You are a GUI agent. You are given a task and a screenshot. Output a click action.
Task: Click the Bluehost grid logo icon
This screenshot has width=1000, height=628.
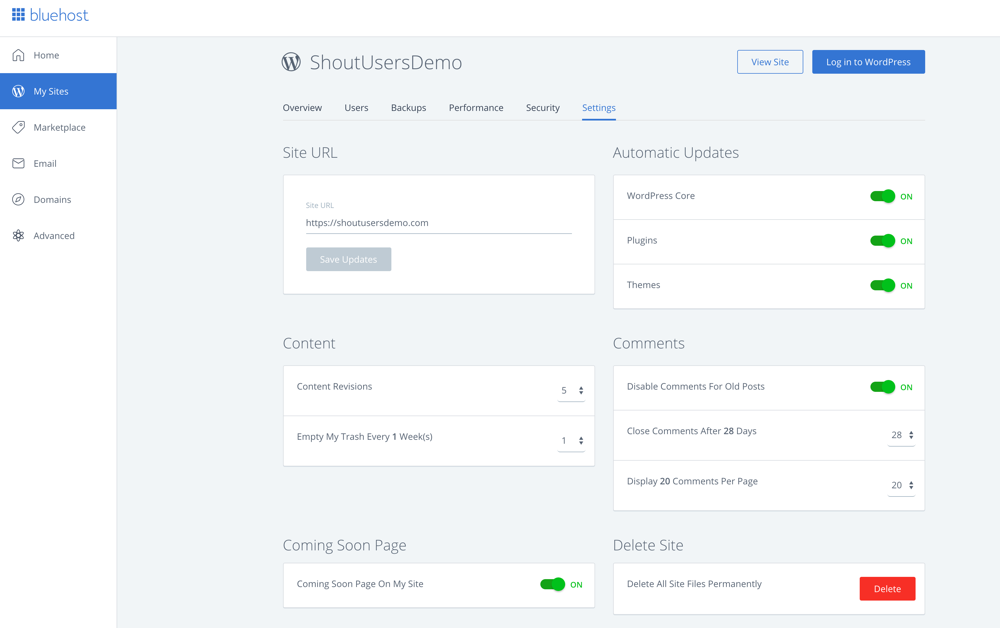coord(18,15)
